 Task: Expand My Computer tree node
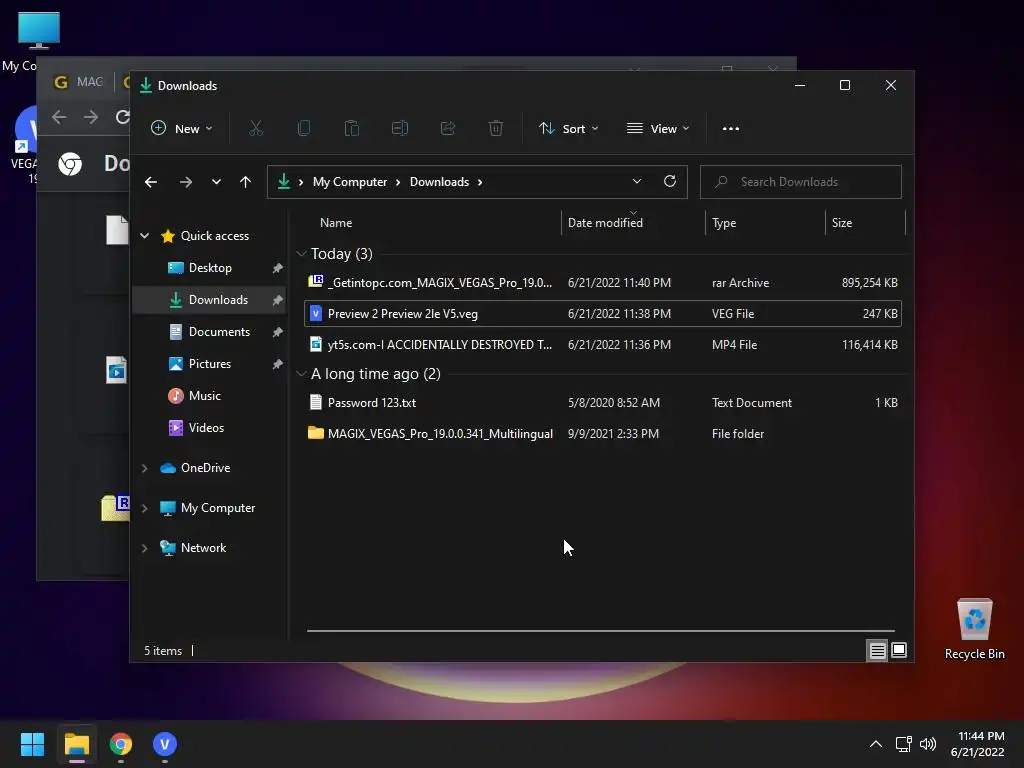144,508
